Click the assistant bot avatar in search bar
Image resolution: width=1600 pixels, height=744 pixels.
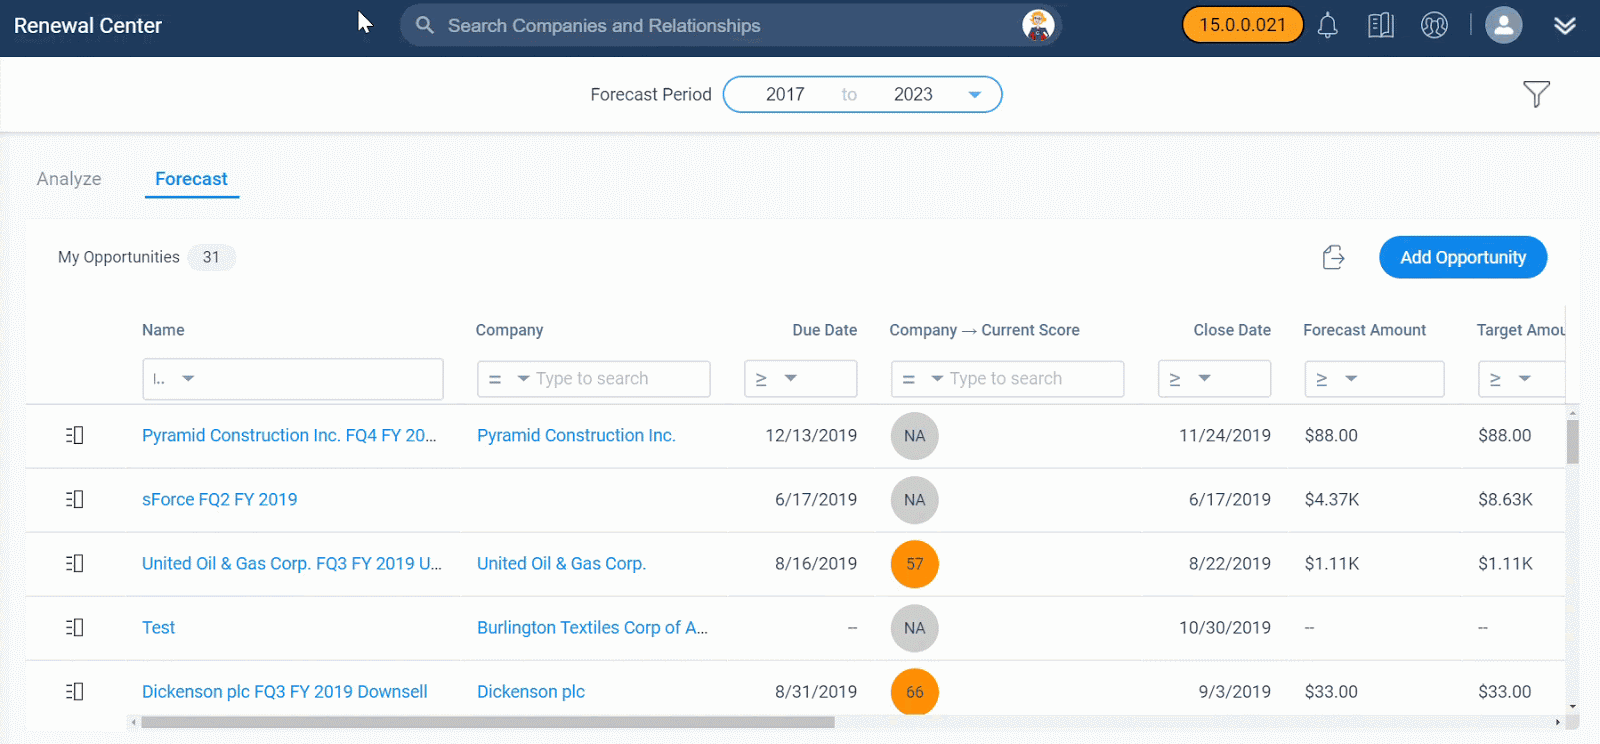(1038, 25)
